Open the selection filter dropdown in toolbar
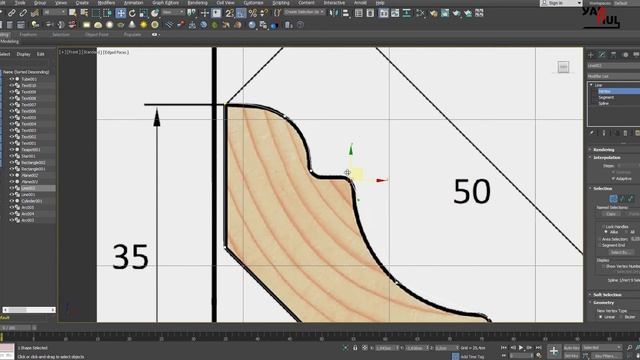The height and width of the screenshot is (360, 640). point(55,13)
